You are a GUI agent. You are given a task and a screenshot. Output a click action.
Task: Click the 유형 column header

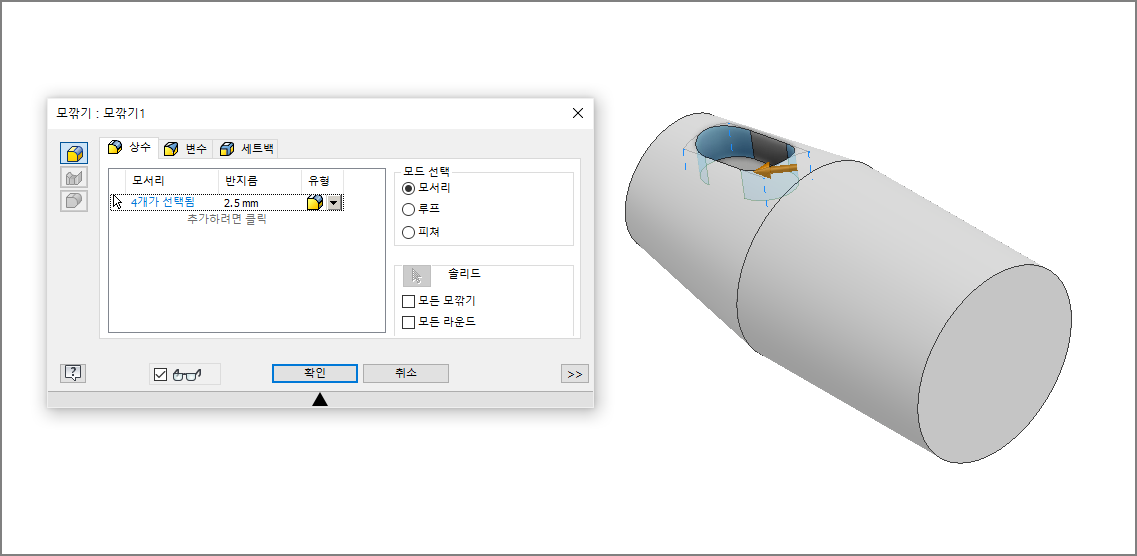coord(322,181)
